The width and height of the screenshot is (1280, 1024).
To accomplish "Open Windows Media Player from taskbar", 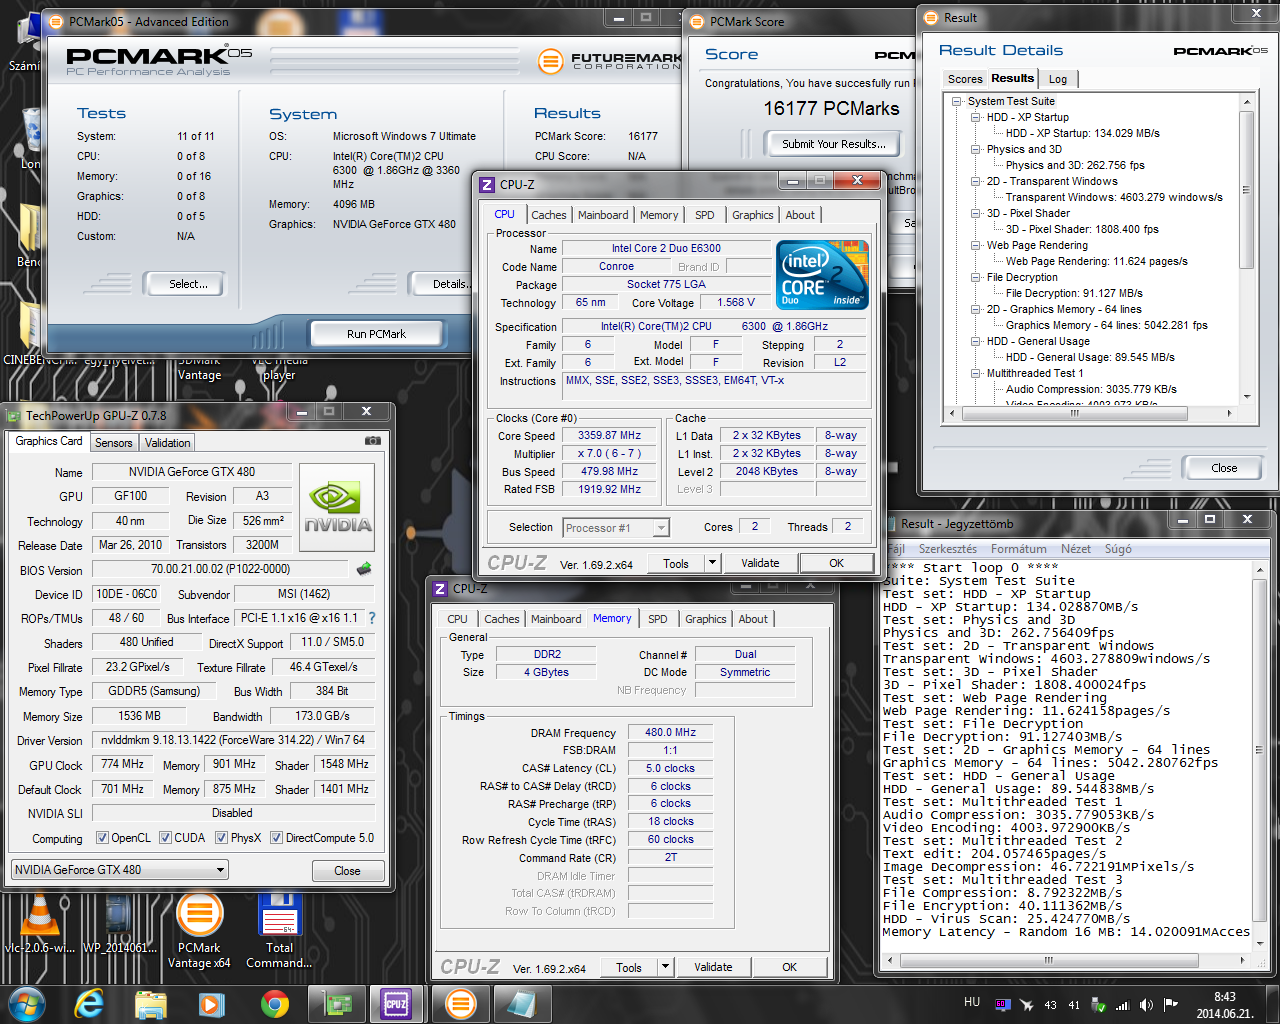I will tap(211, 1003).
